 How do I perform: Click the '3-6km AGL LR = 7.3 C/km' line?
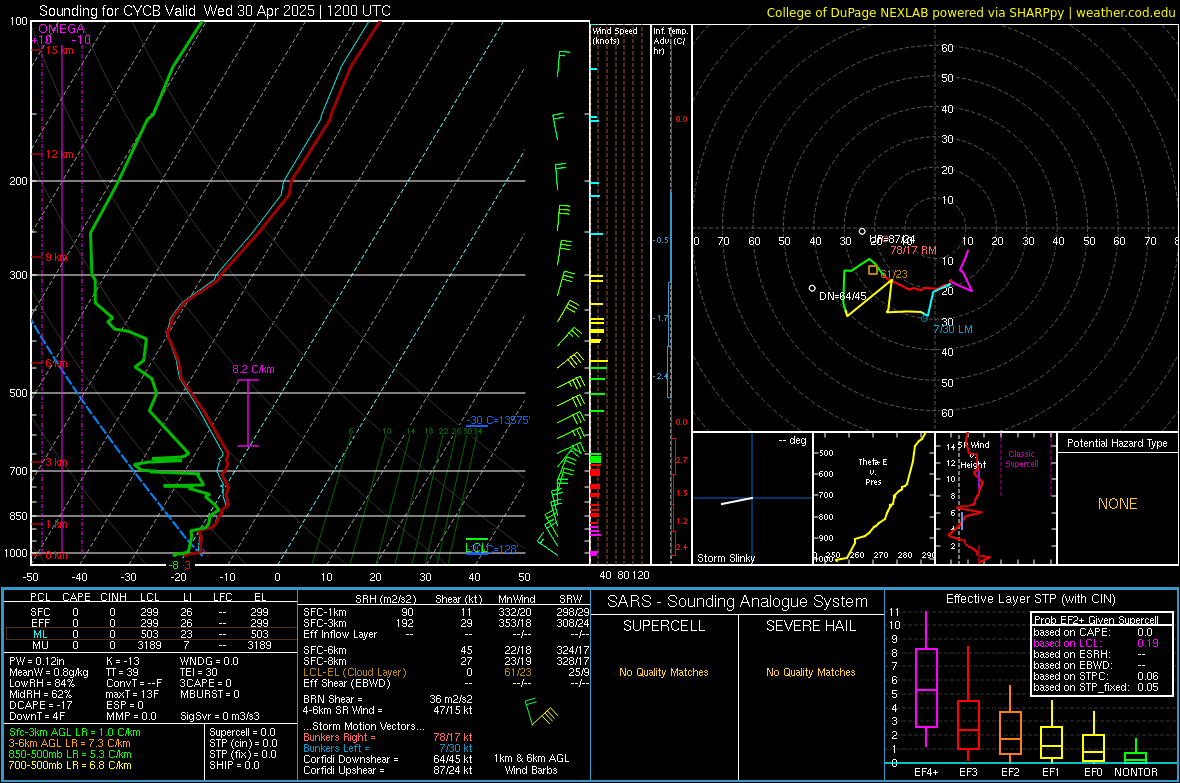point(70,743)
